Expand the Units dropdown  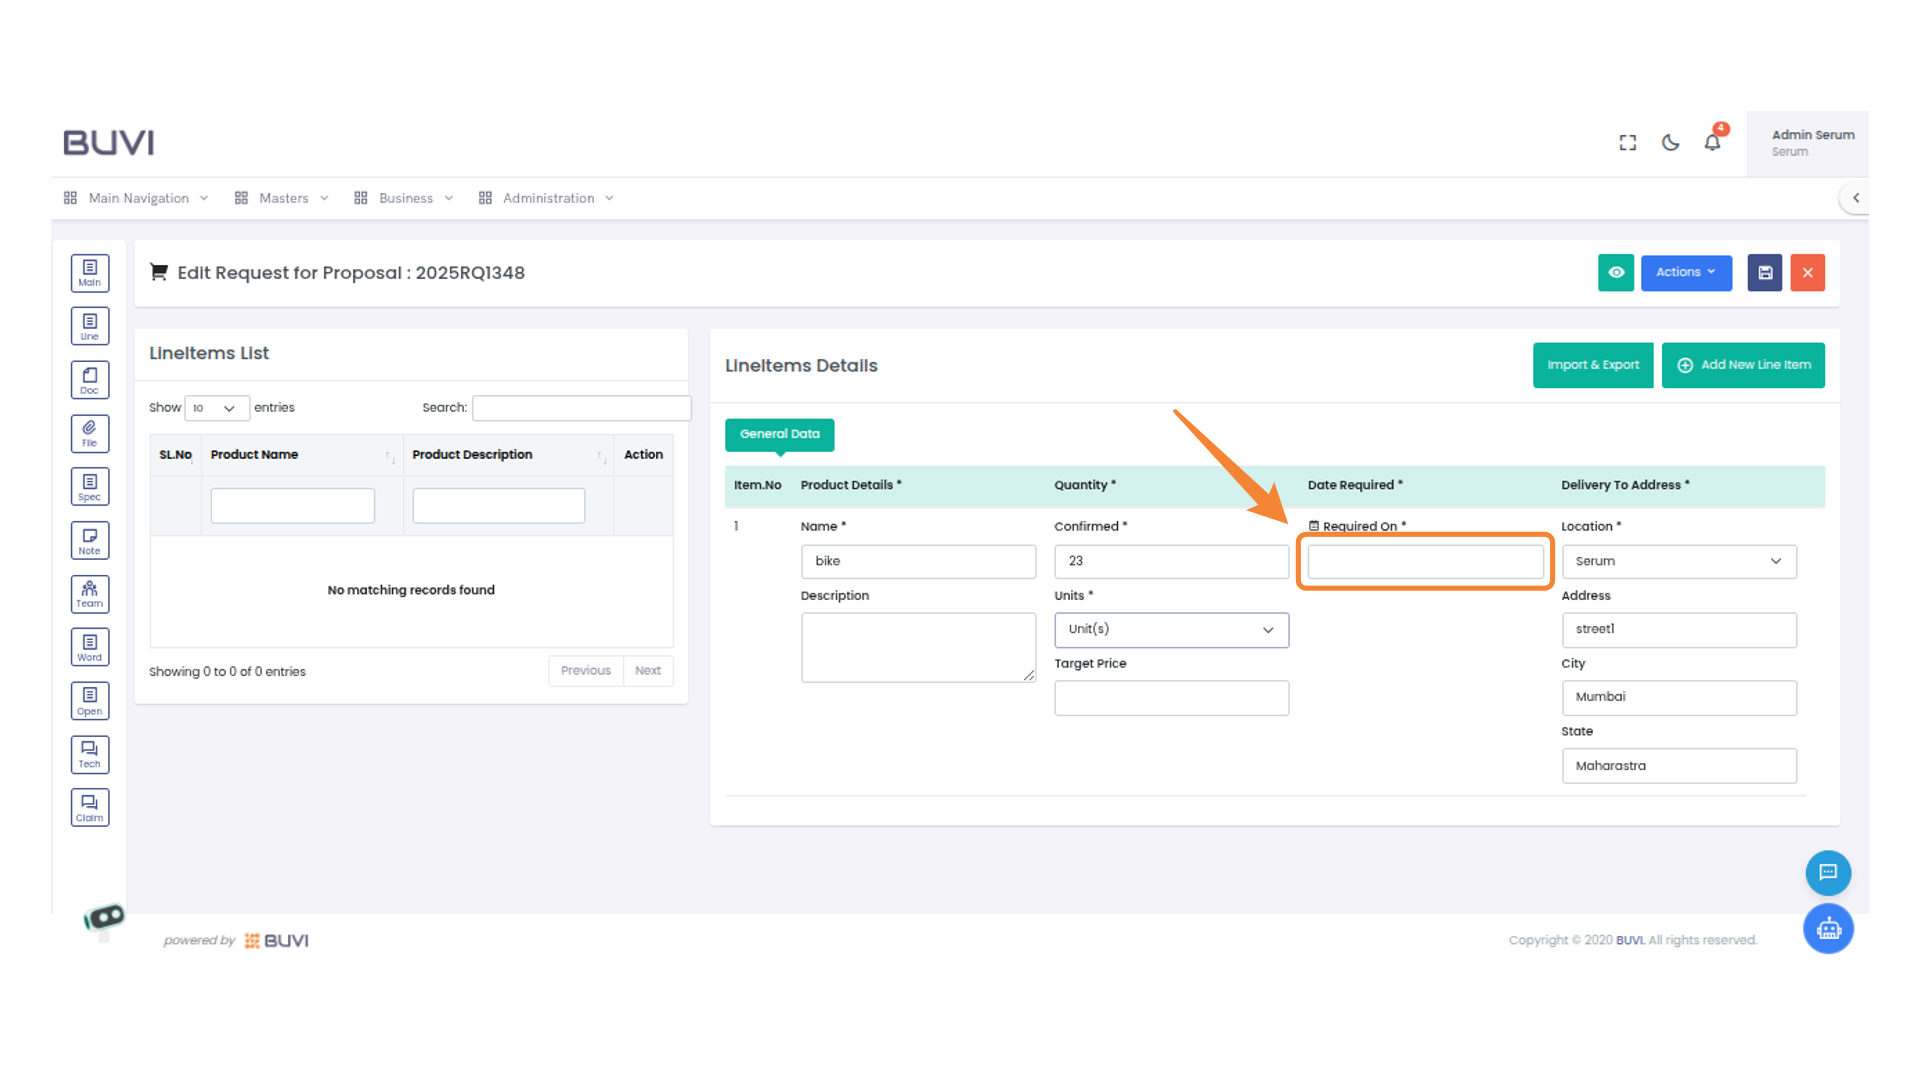coord(1171,630)
